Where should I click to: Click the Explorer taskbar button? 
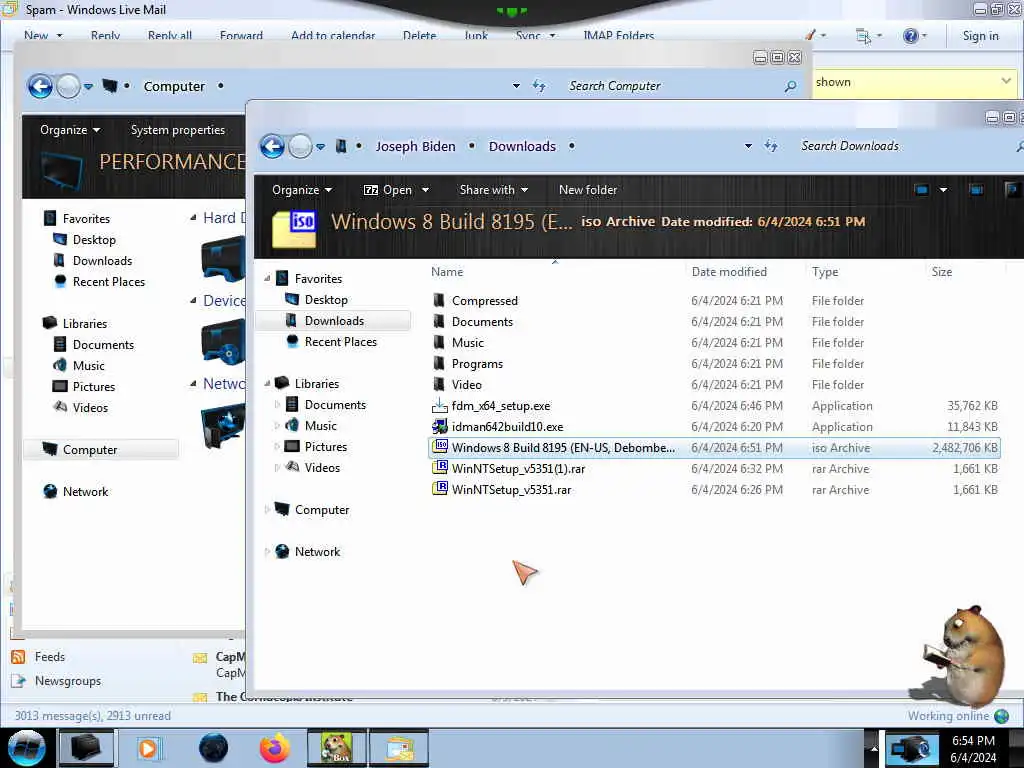86,748
